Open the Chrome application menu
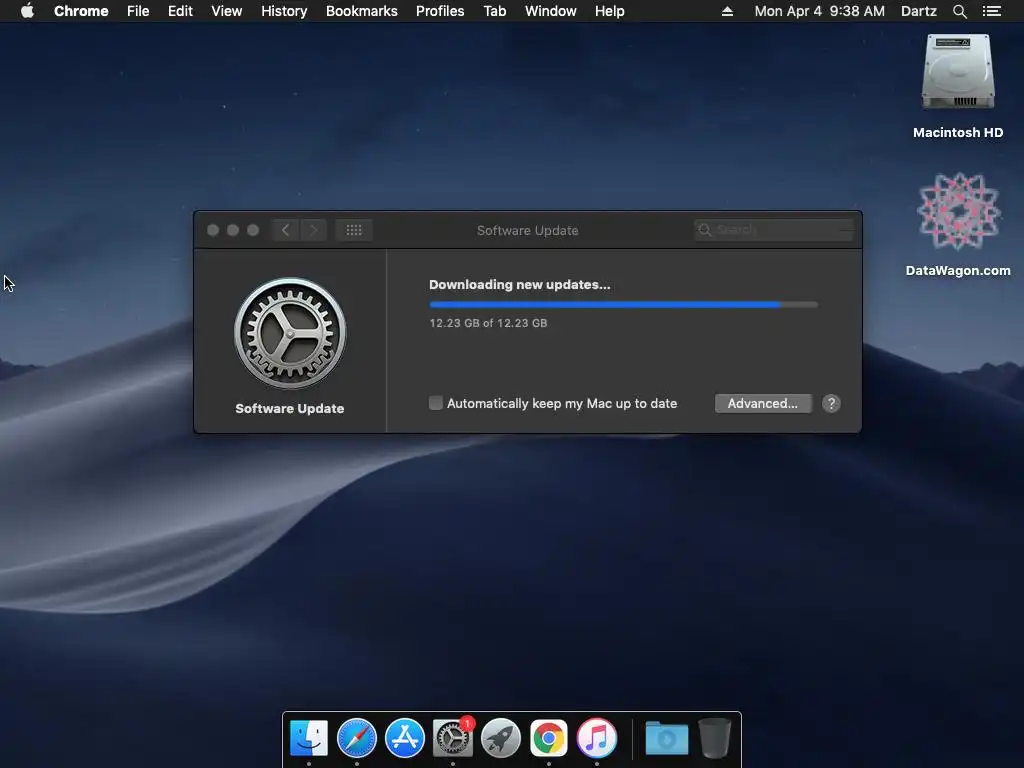Screen dimensions: 1024x768 (x=81, y=11)
